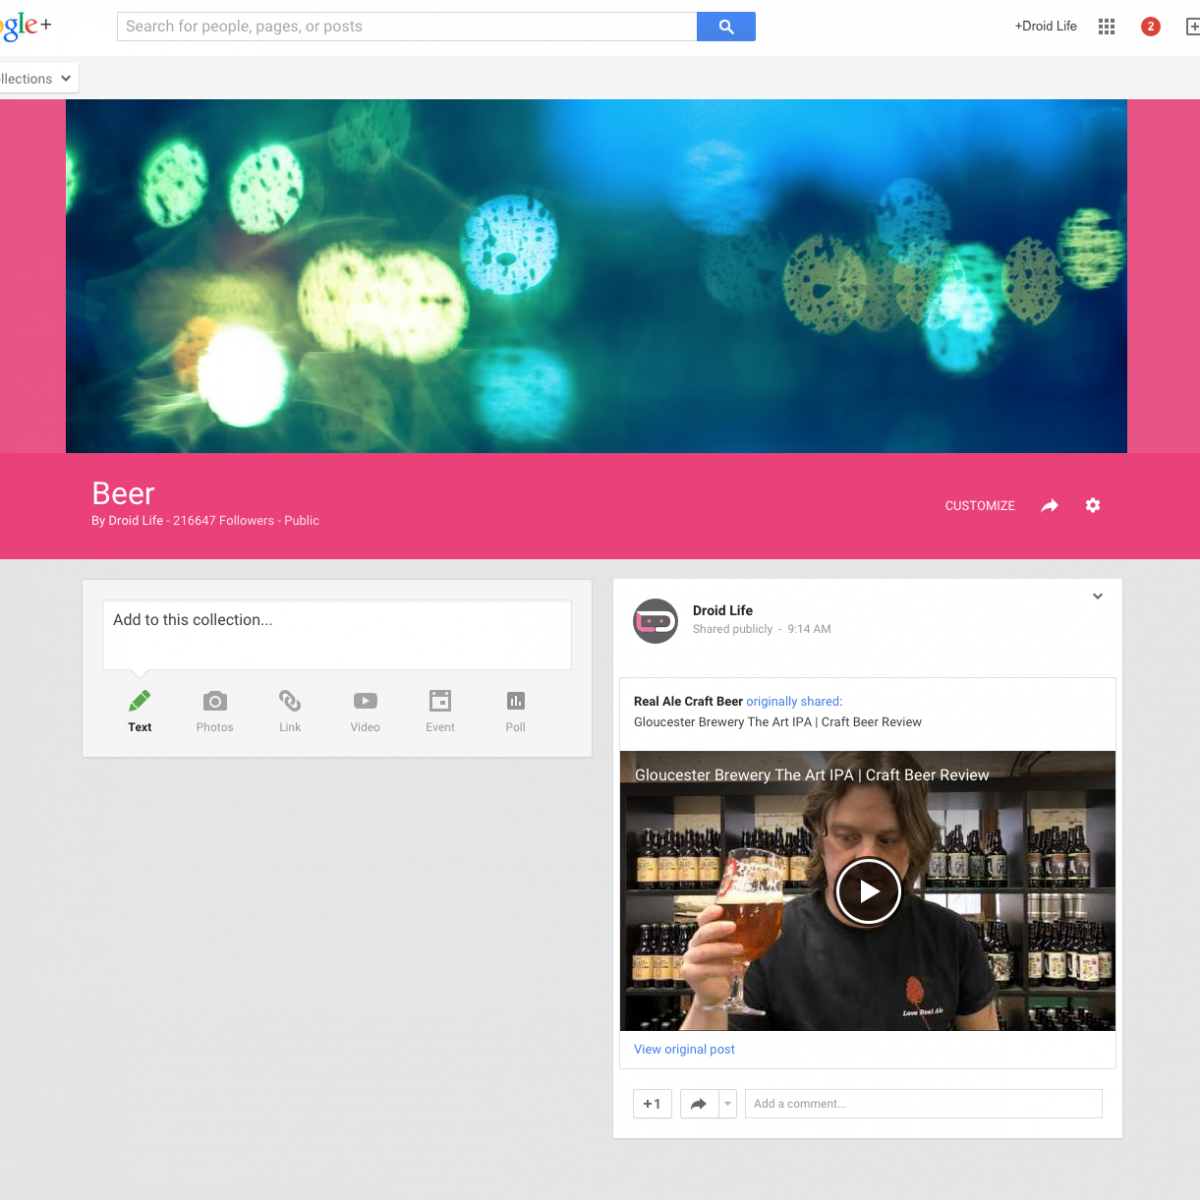Image resolution: width=1200 pixels, height=1200 pixels.
Task: Click Real Ale Craft Beer name
Action: pyautogui.click(x=688, y=701)
